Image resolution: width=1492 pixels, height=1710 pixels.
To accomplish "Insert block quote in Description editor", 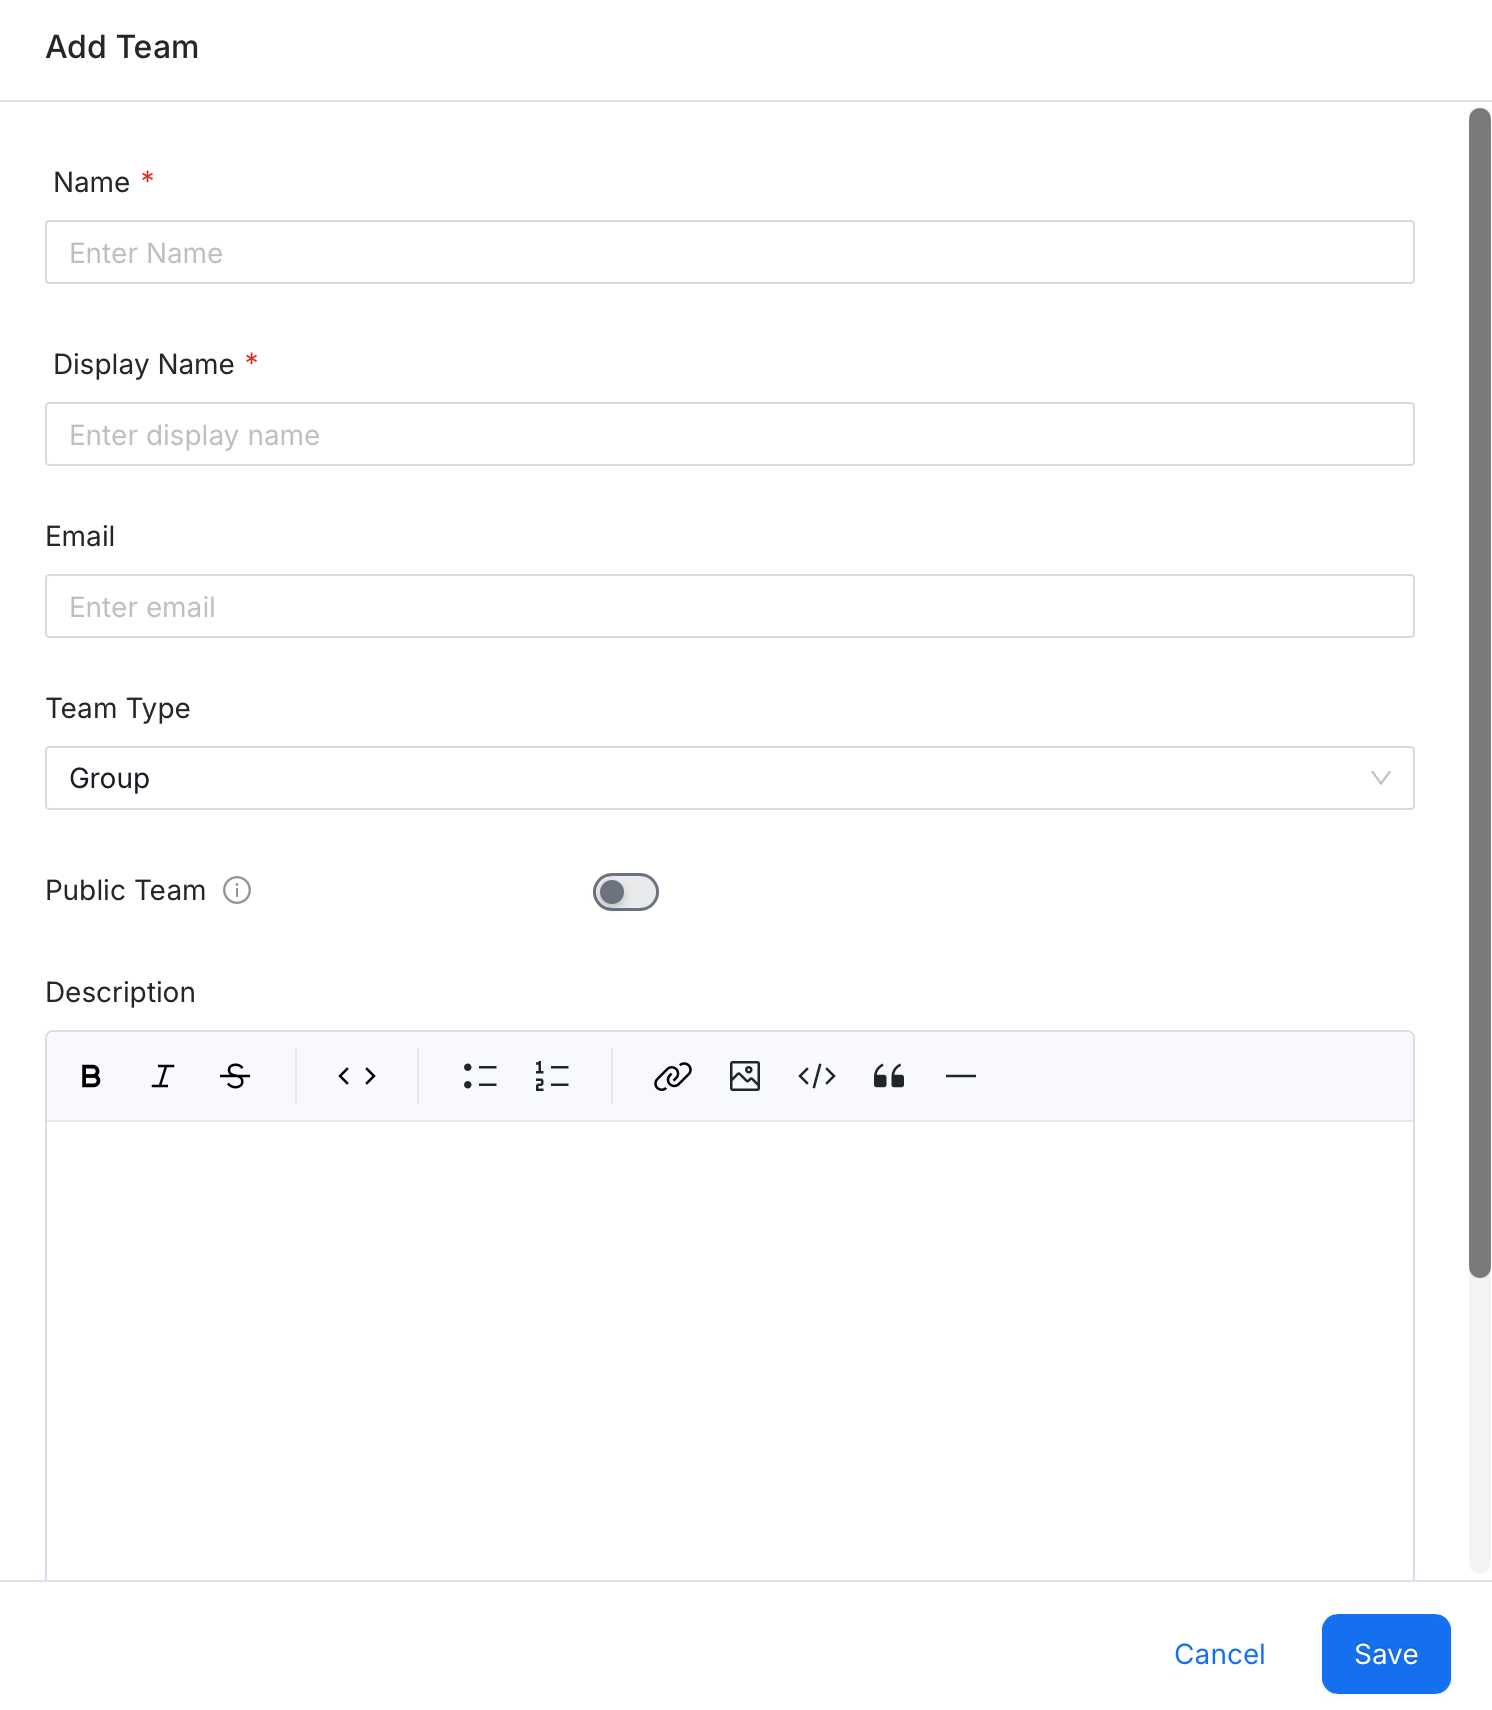I will [889, 1076].
